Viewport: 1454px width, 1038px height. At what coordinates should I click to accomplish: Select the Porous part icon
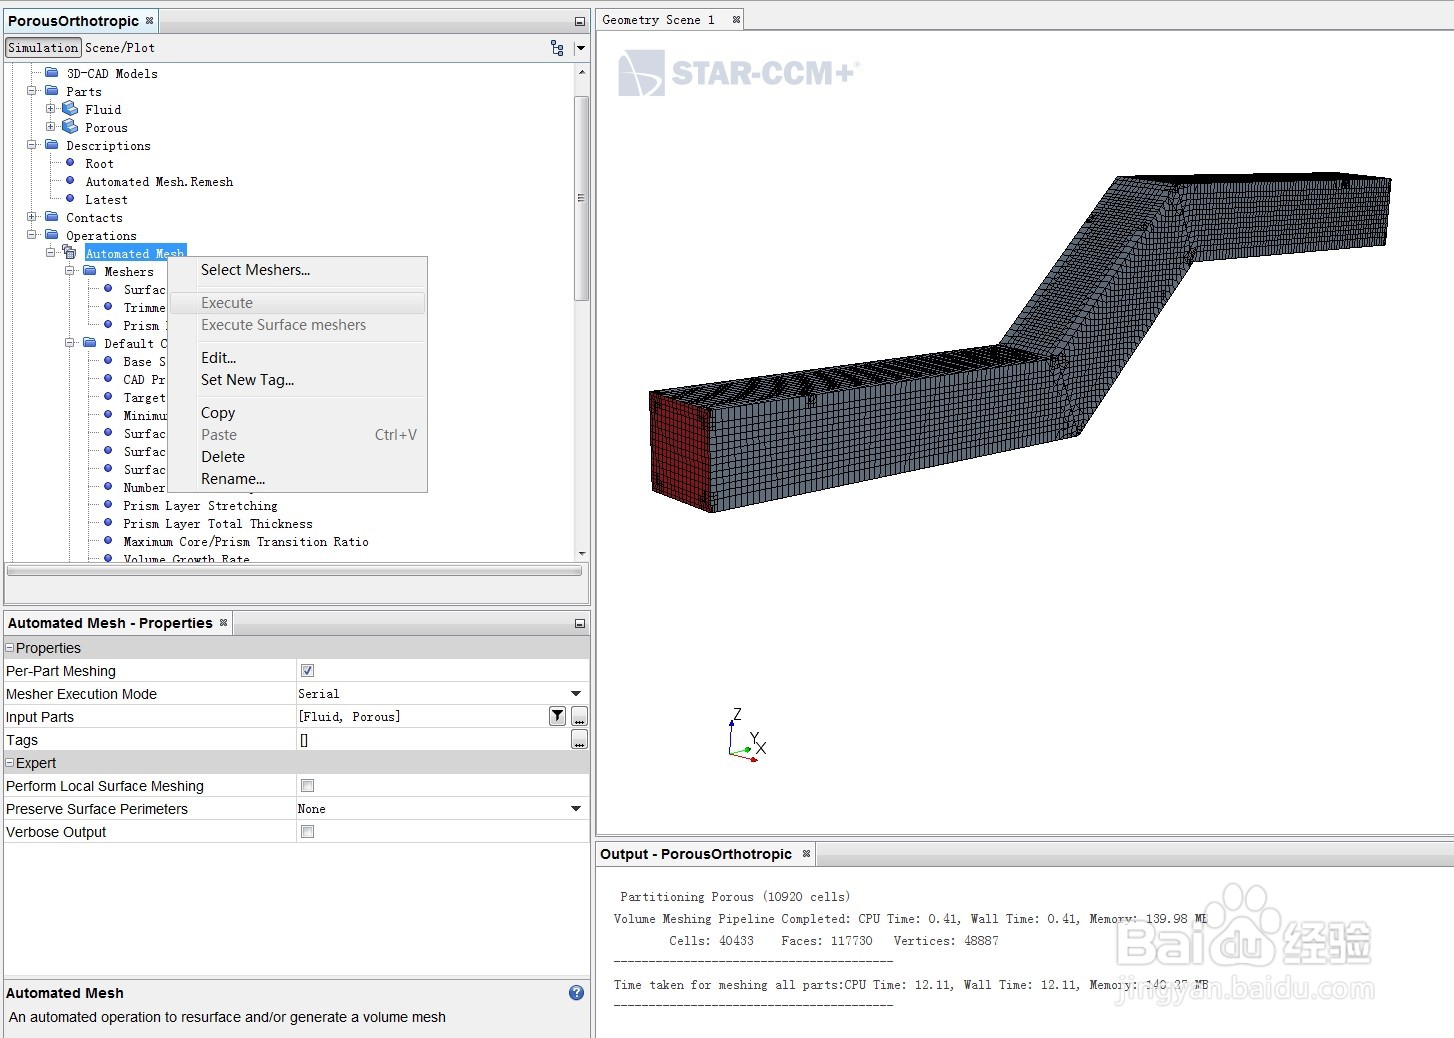coord(70,127)
